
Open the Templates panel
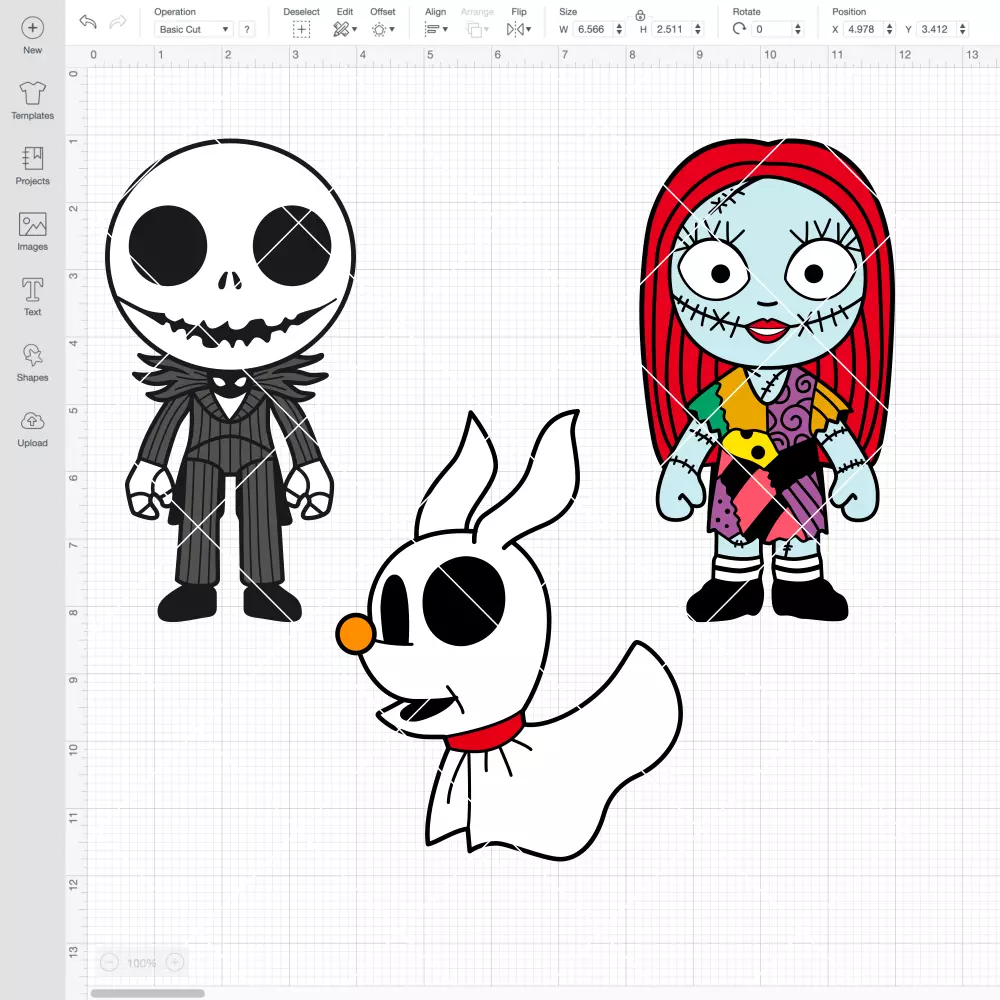point(33,101)
